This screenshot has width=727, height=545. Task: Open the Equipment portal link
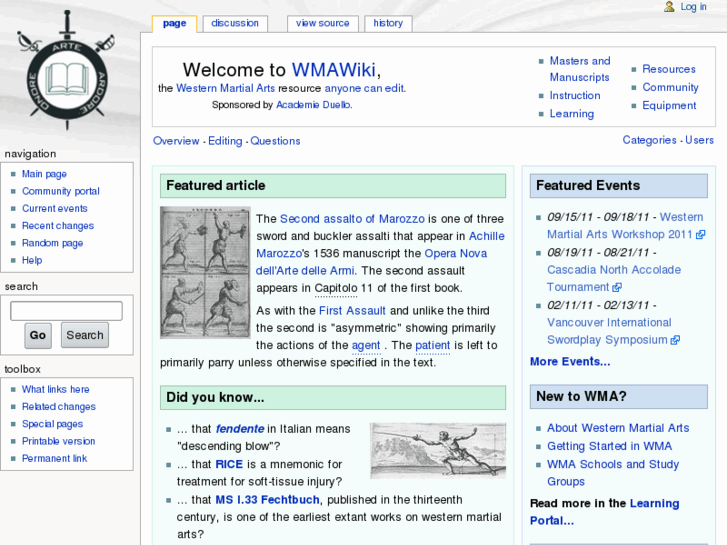tap(669, 105)
